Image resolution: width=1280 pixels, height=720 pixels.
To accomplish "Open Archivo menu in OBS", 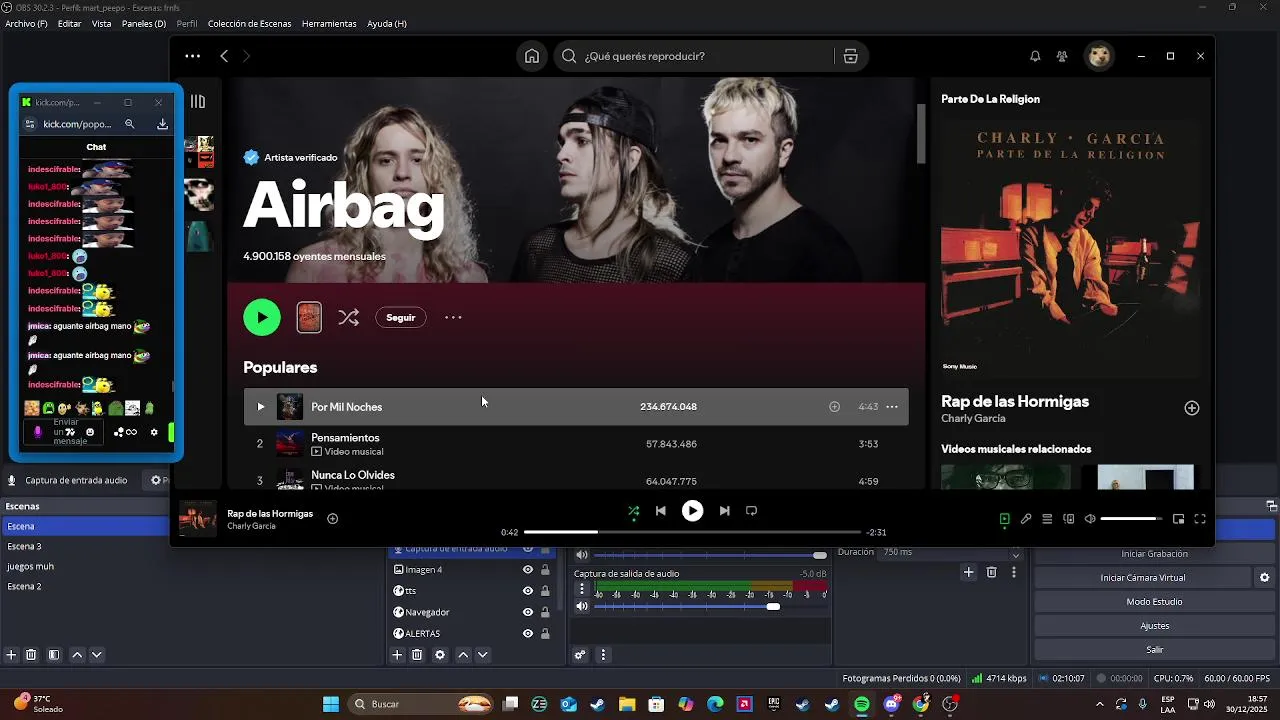I will (x=26, y=23).
